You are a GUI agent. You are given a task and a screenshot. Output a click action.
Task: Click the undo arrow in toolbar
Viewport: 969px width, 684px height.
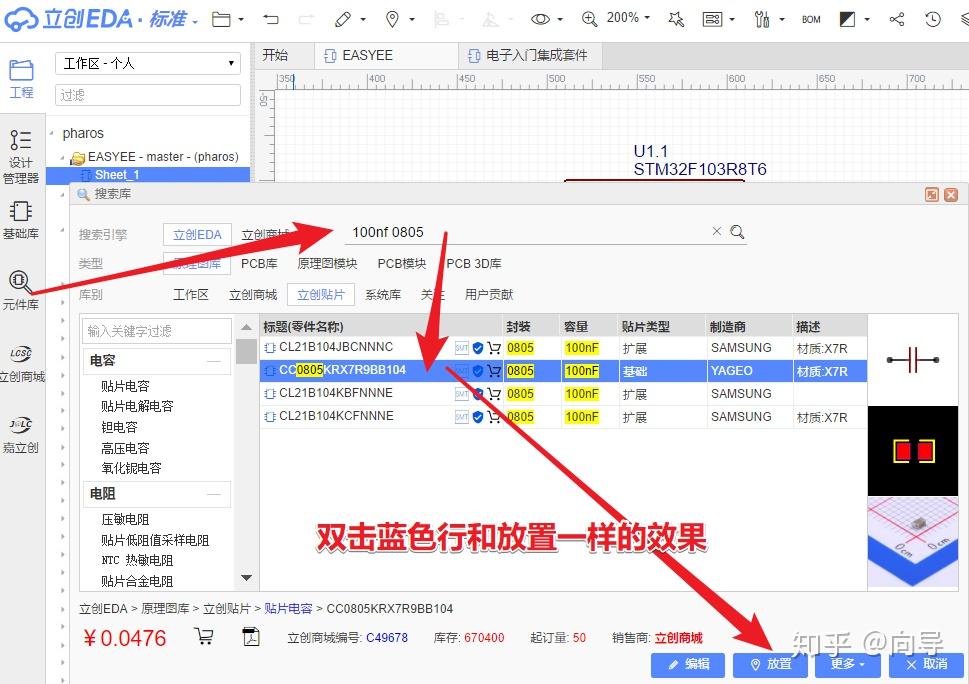click(x=271, y=19)
